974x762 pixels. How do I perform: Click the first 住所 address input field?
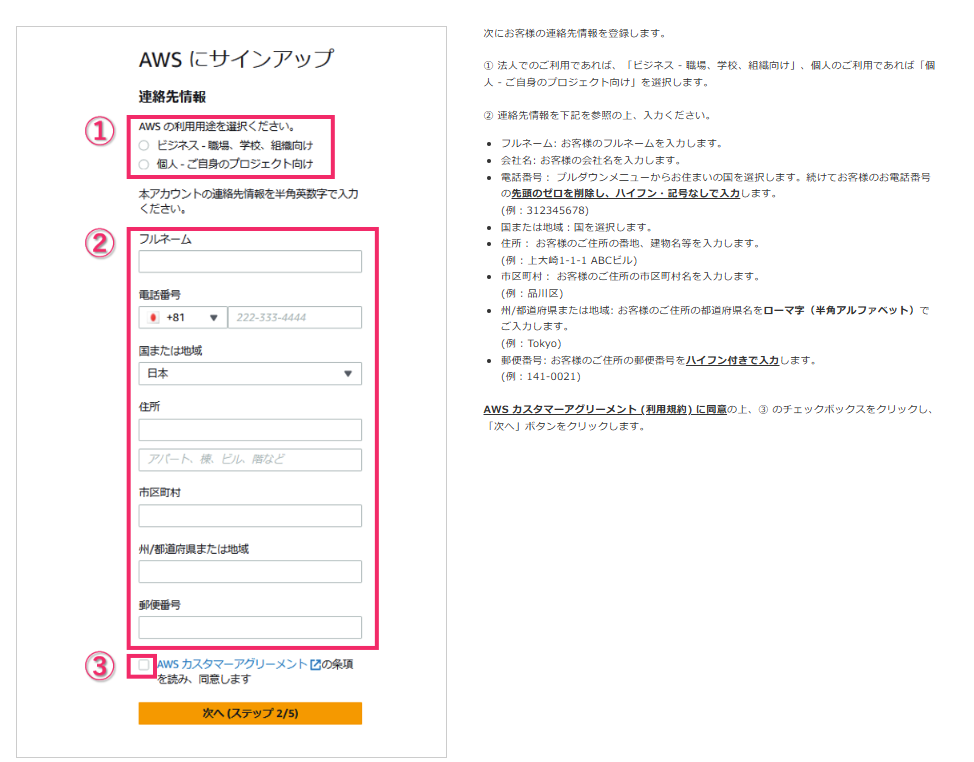click(250, 430)
